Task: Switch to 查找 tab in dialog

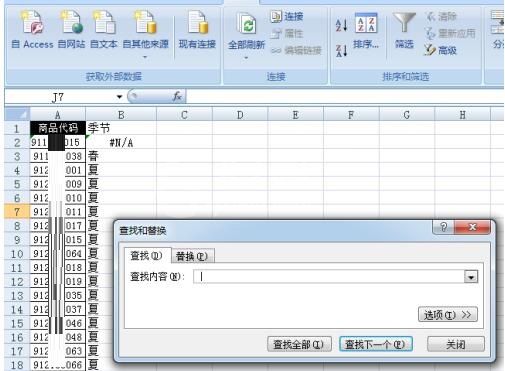Action: (147, 256)
